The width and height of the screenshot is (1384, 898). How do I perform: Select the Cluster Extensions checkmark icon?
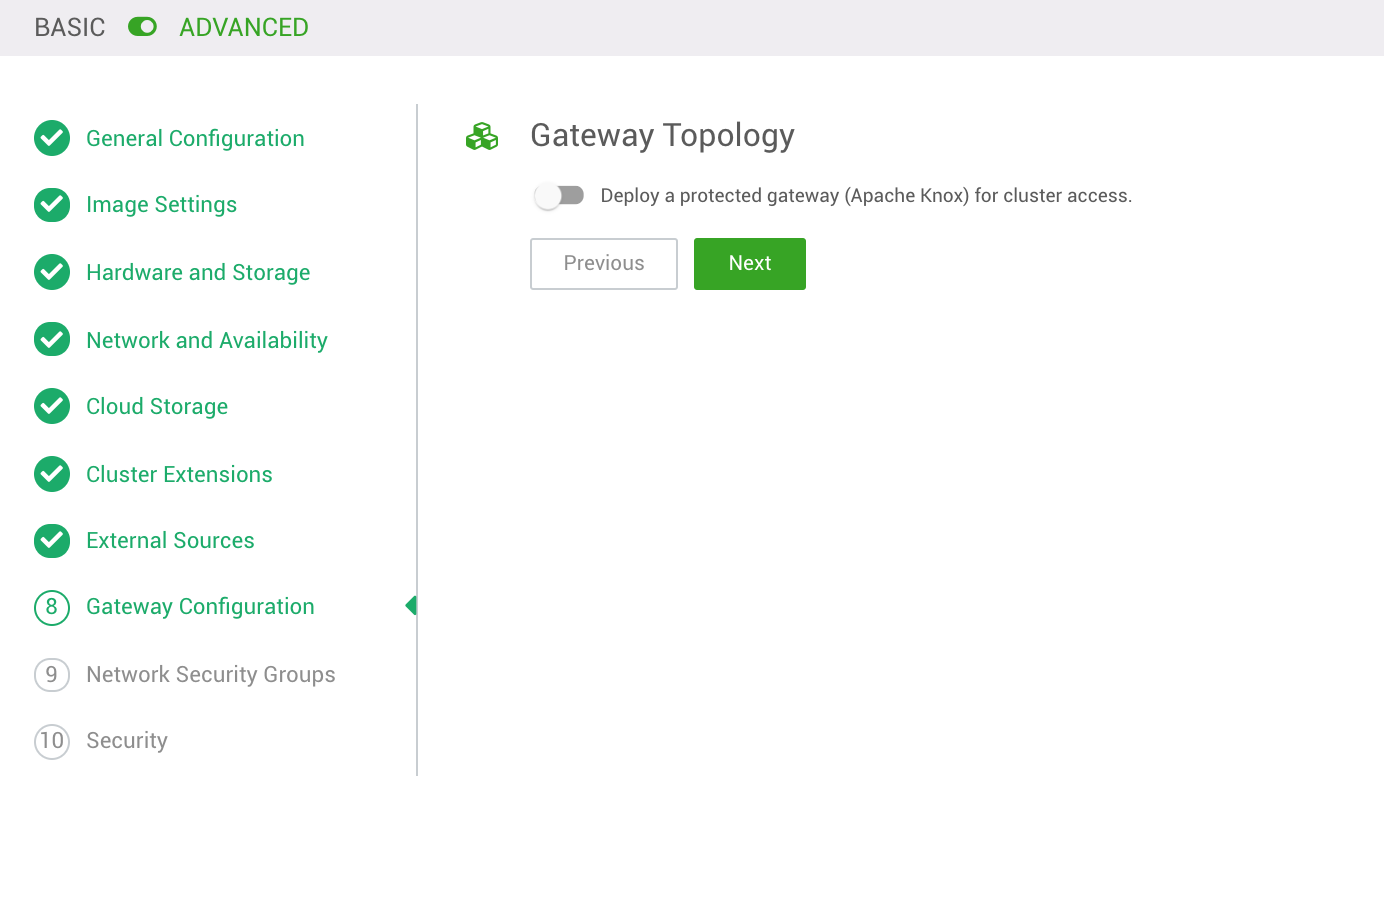(x=52, y=474)
